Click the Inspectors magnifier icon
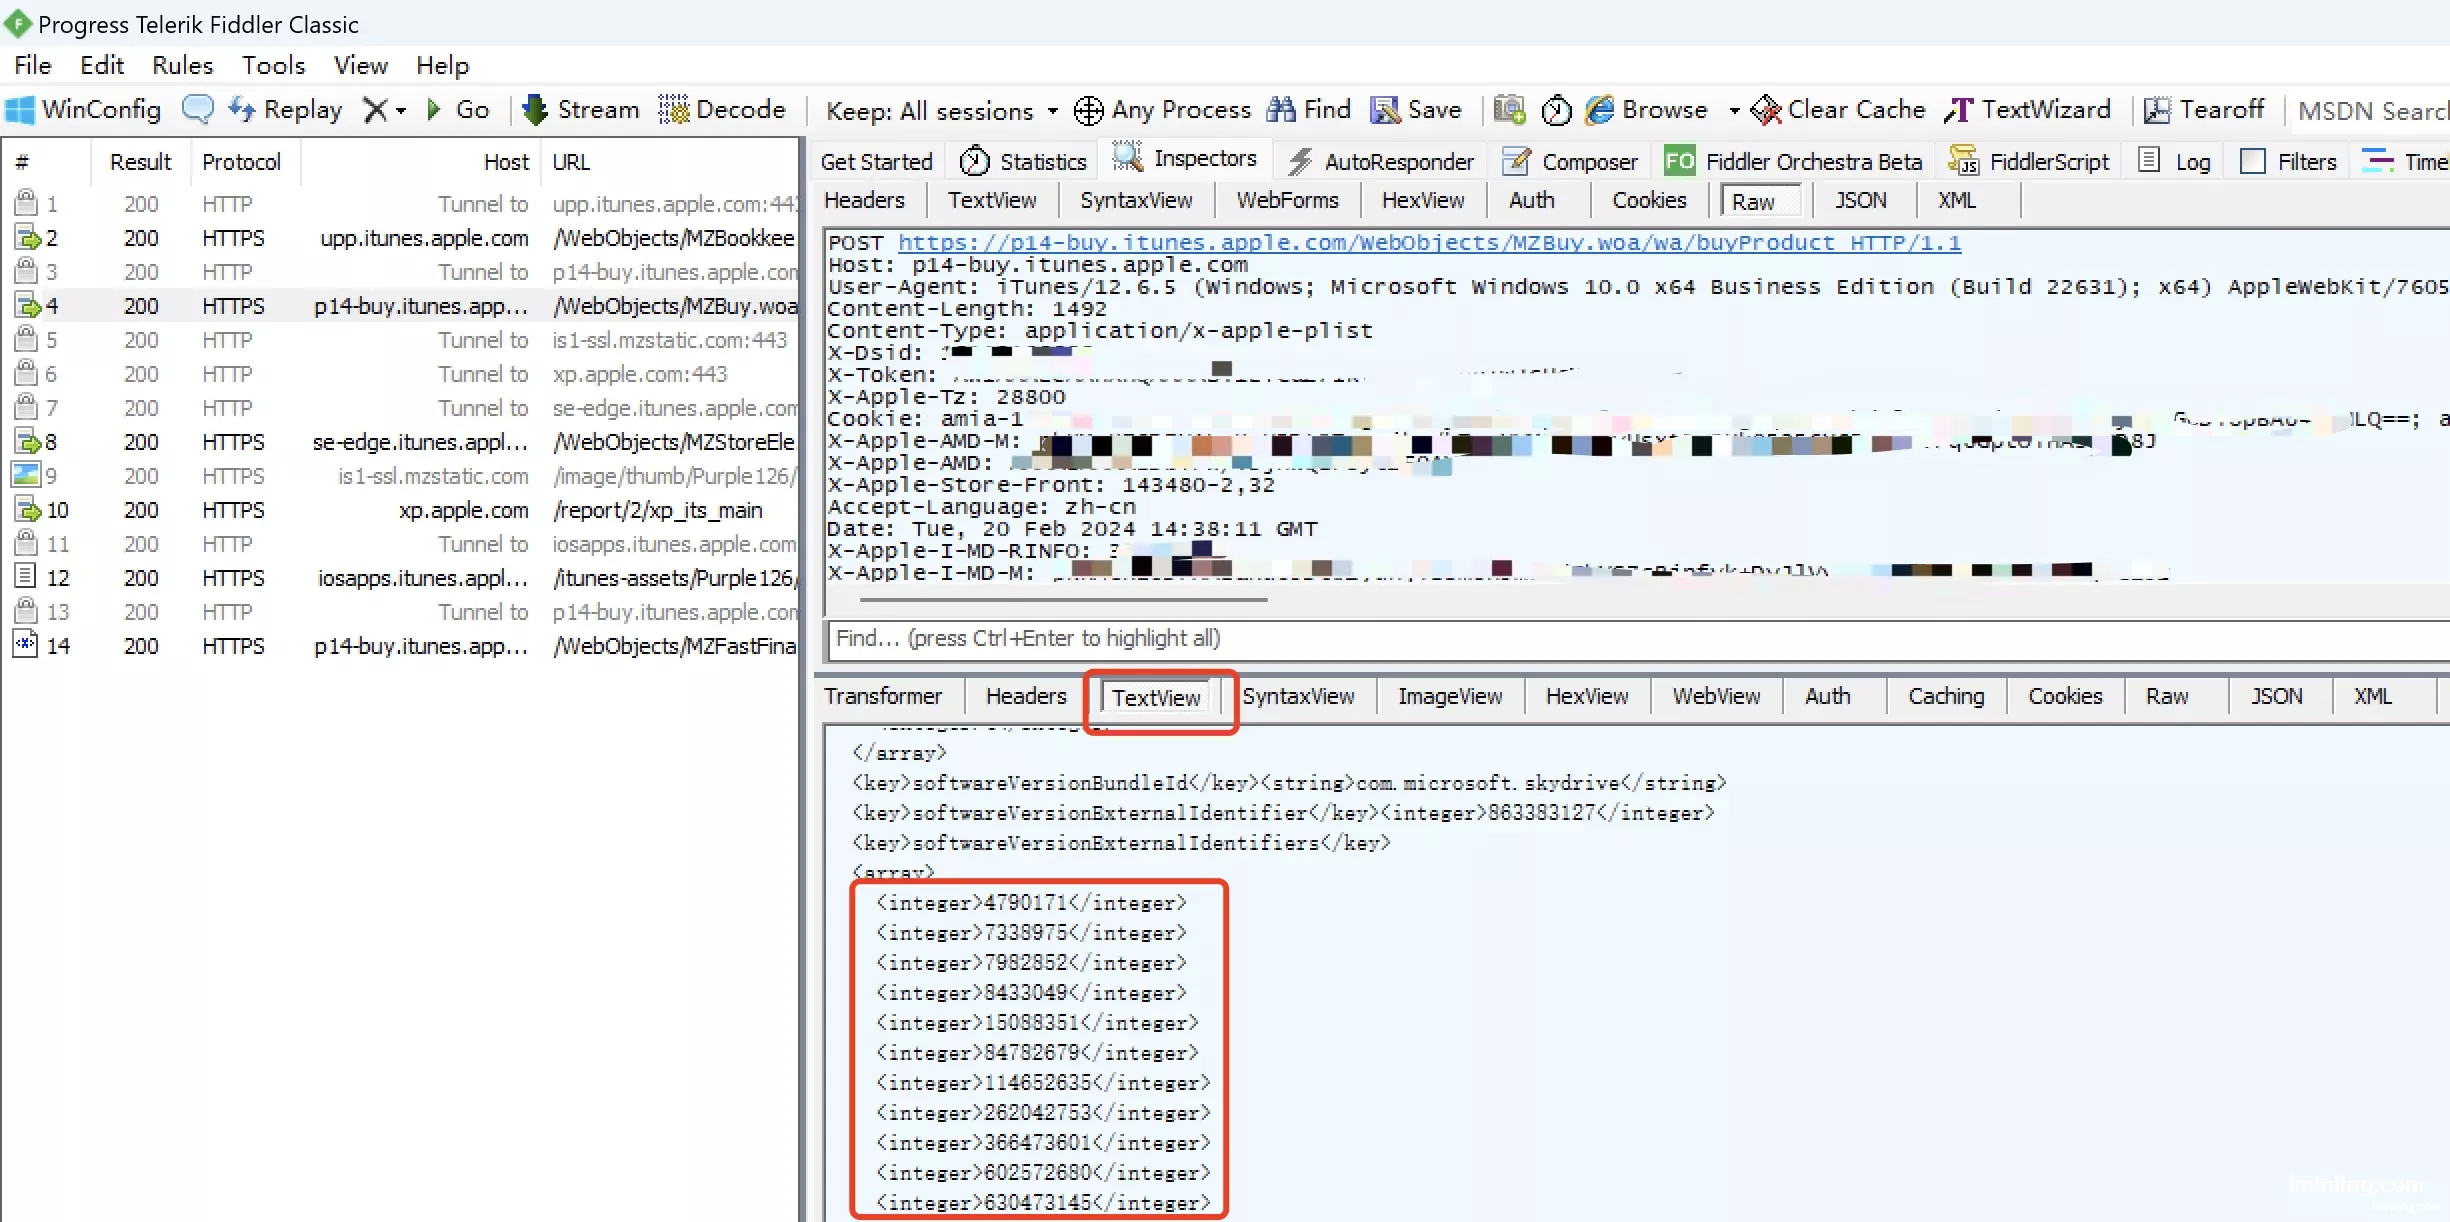The image size is (2450, 1222). pyautogui.click(x=1128, y=157)
